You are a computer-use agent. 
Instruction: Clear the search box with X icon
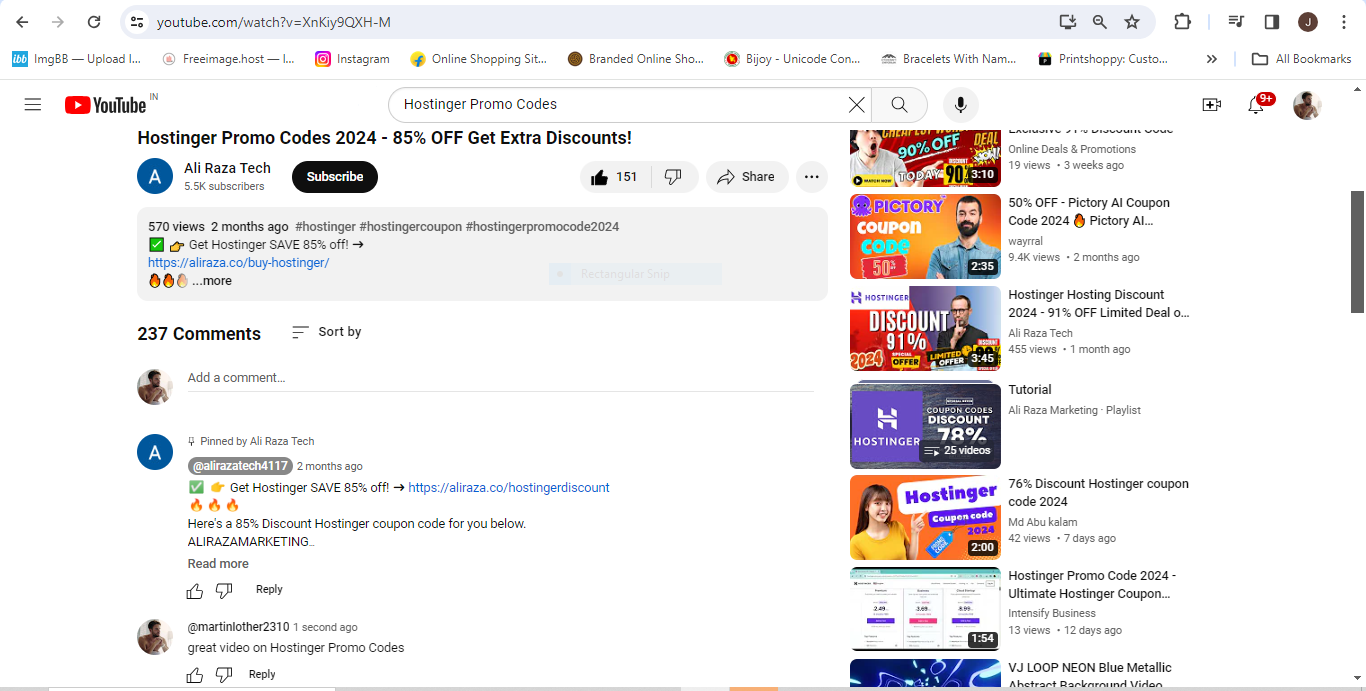click(857, 104)
